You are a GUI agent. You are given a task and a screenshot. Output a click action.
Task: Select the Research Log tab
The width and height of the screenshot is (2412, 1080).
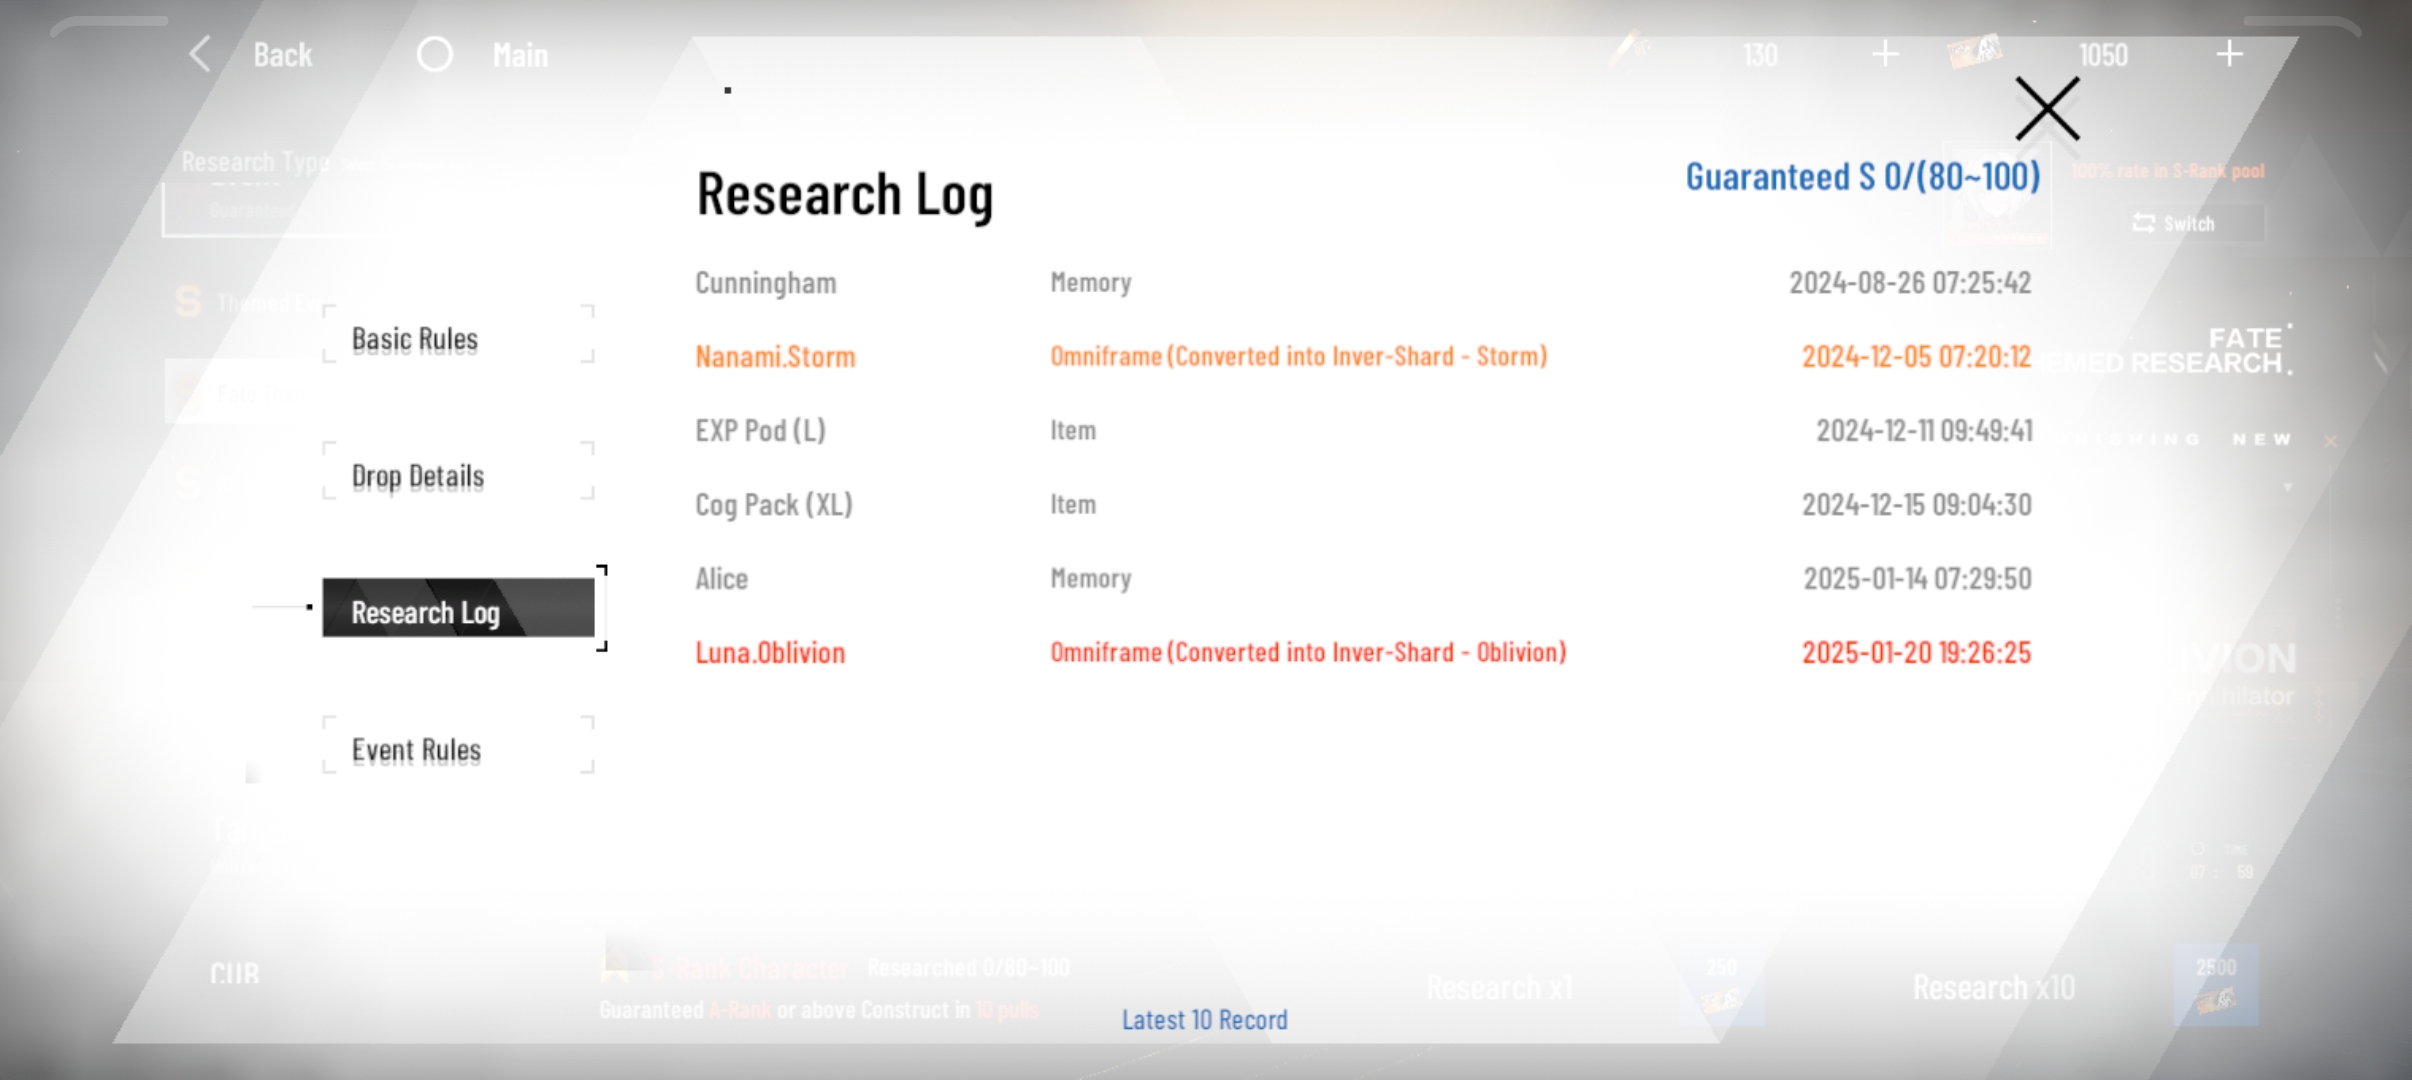[459, 608]
